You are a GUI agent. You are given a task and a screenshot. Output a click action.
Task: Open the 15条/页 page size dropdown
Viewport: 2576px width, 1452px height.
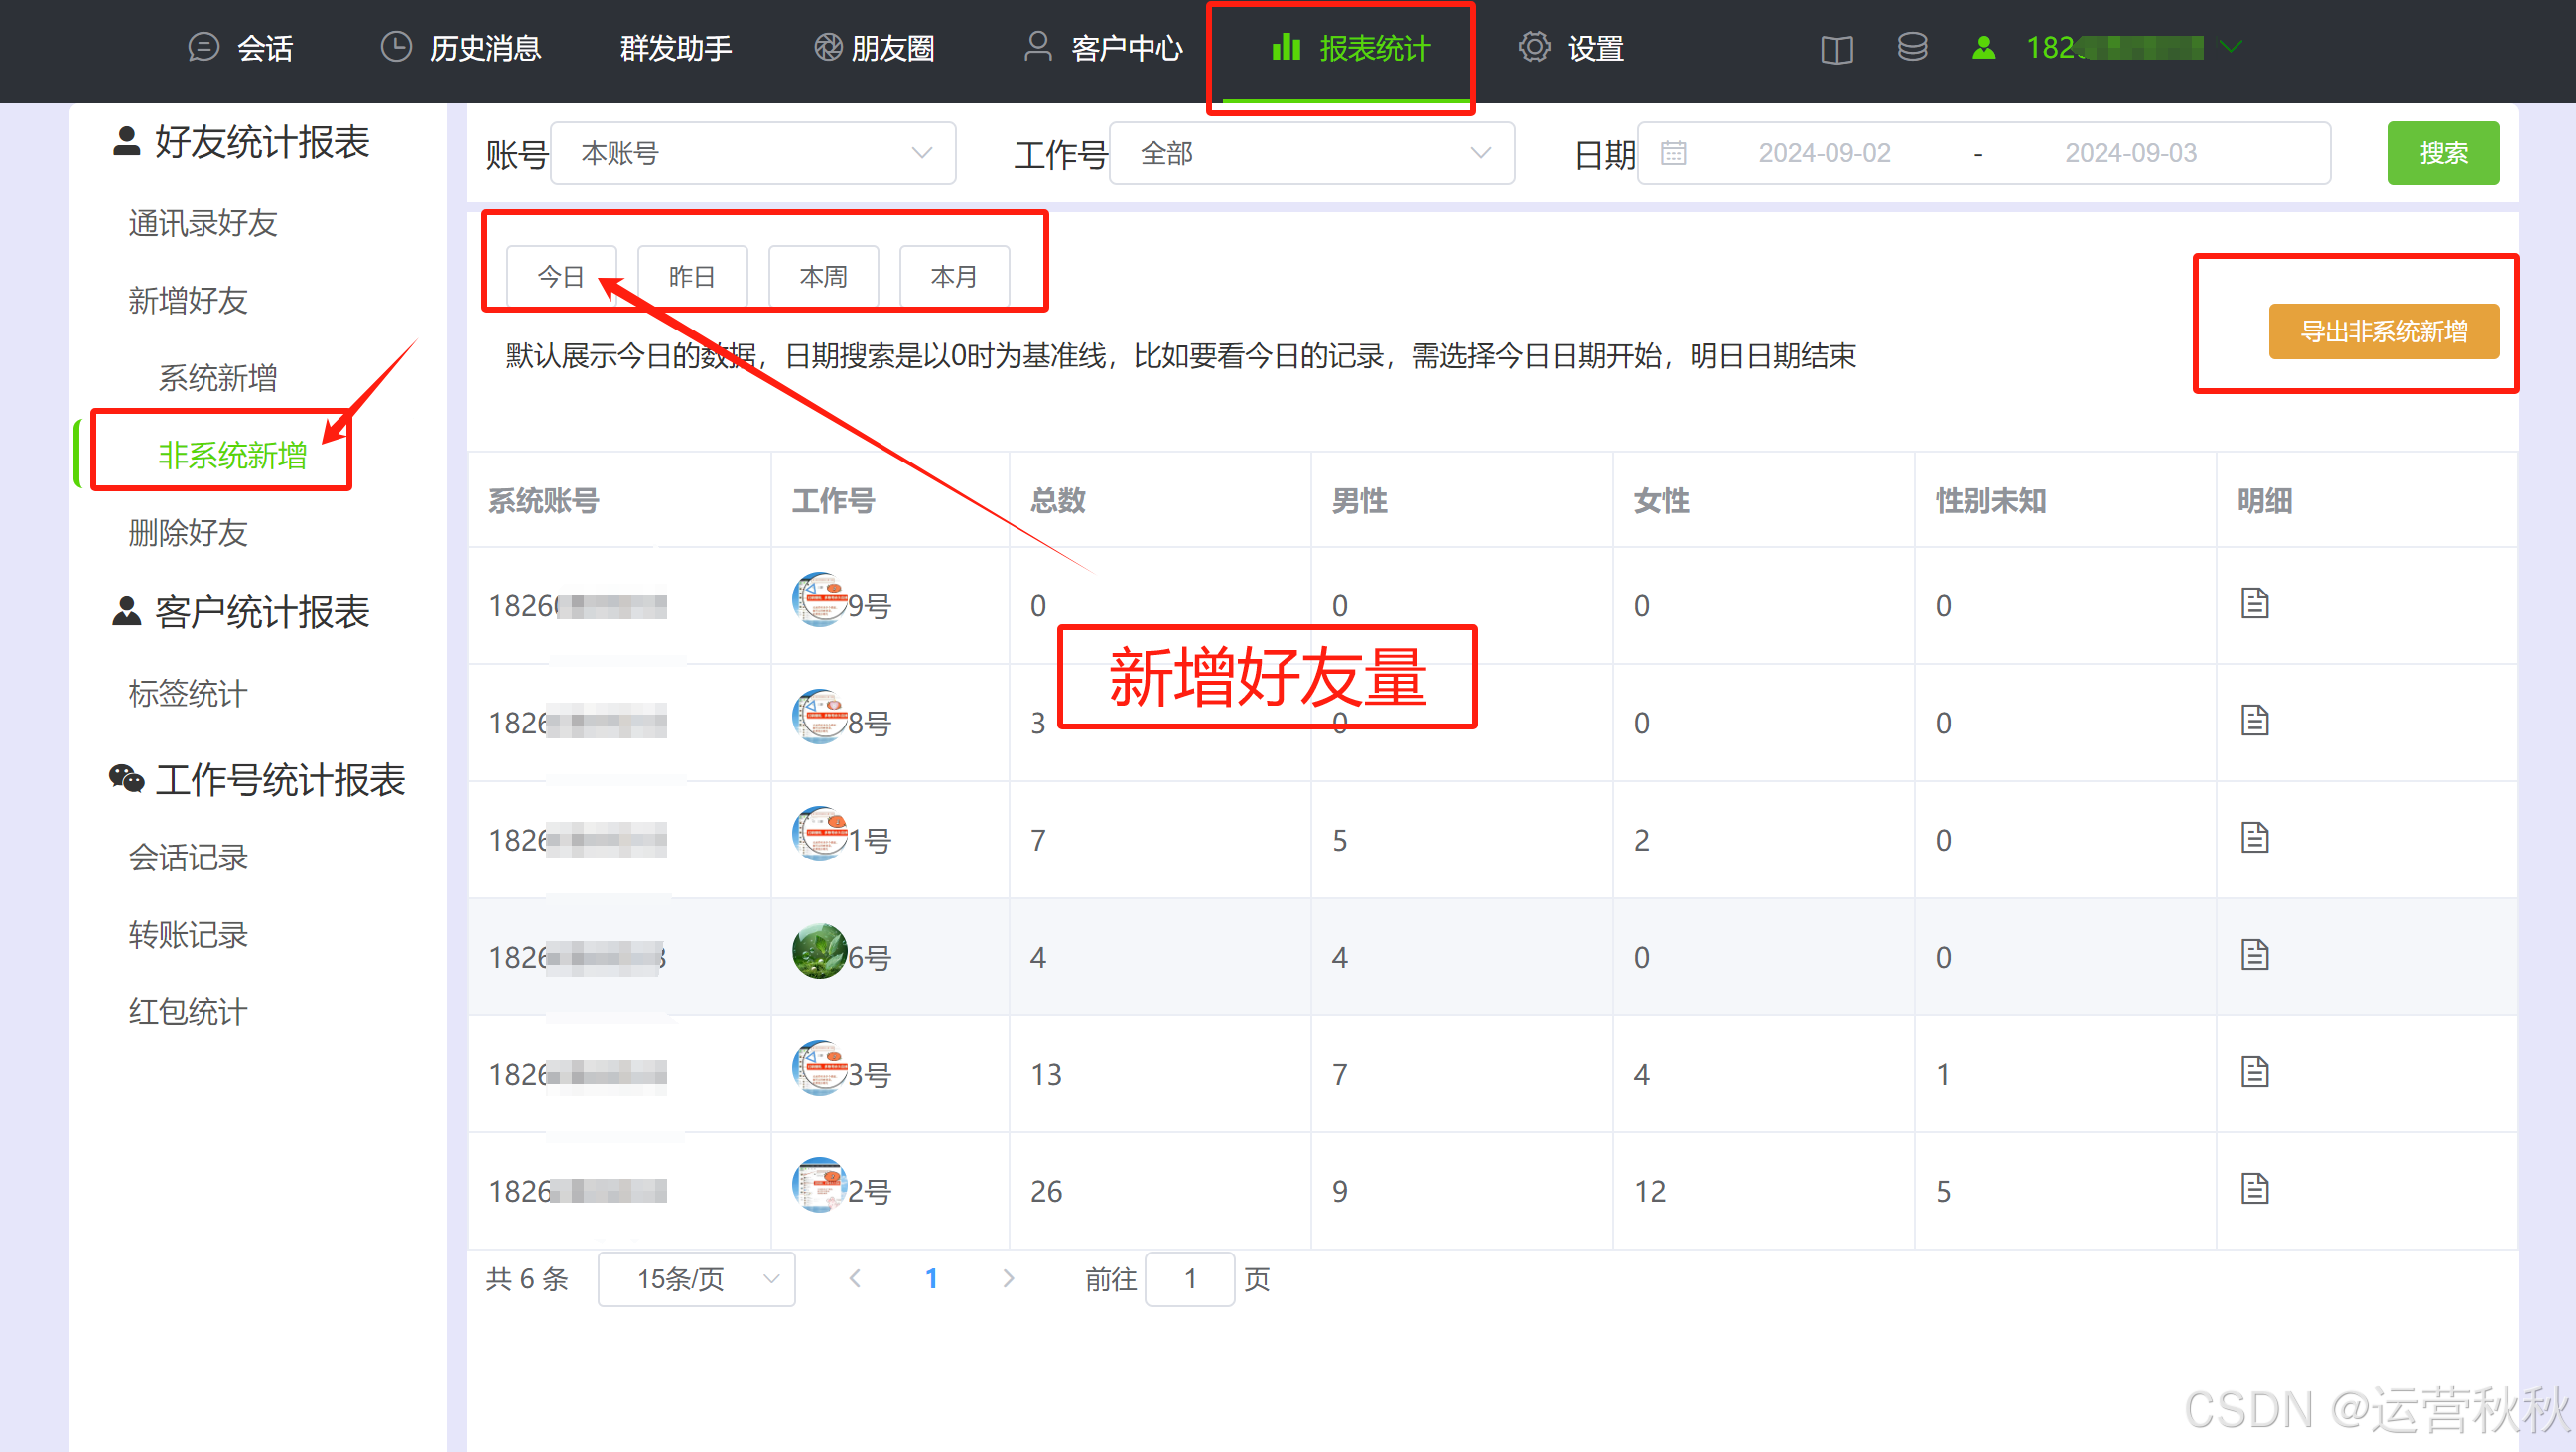696,1278
